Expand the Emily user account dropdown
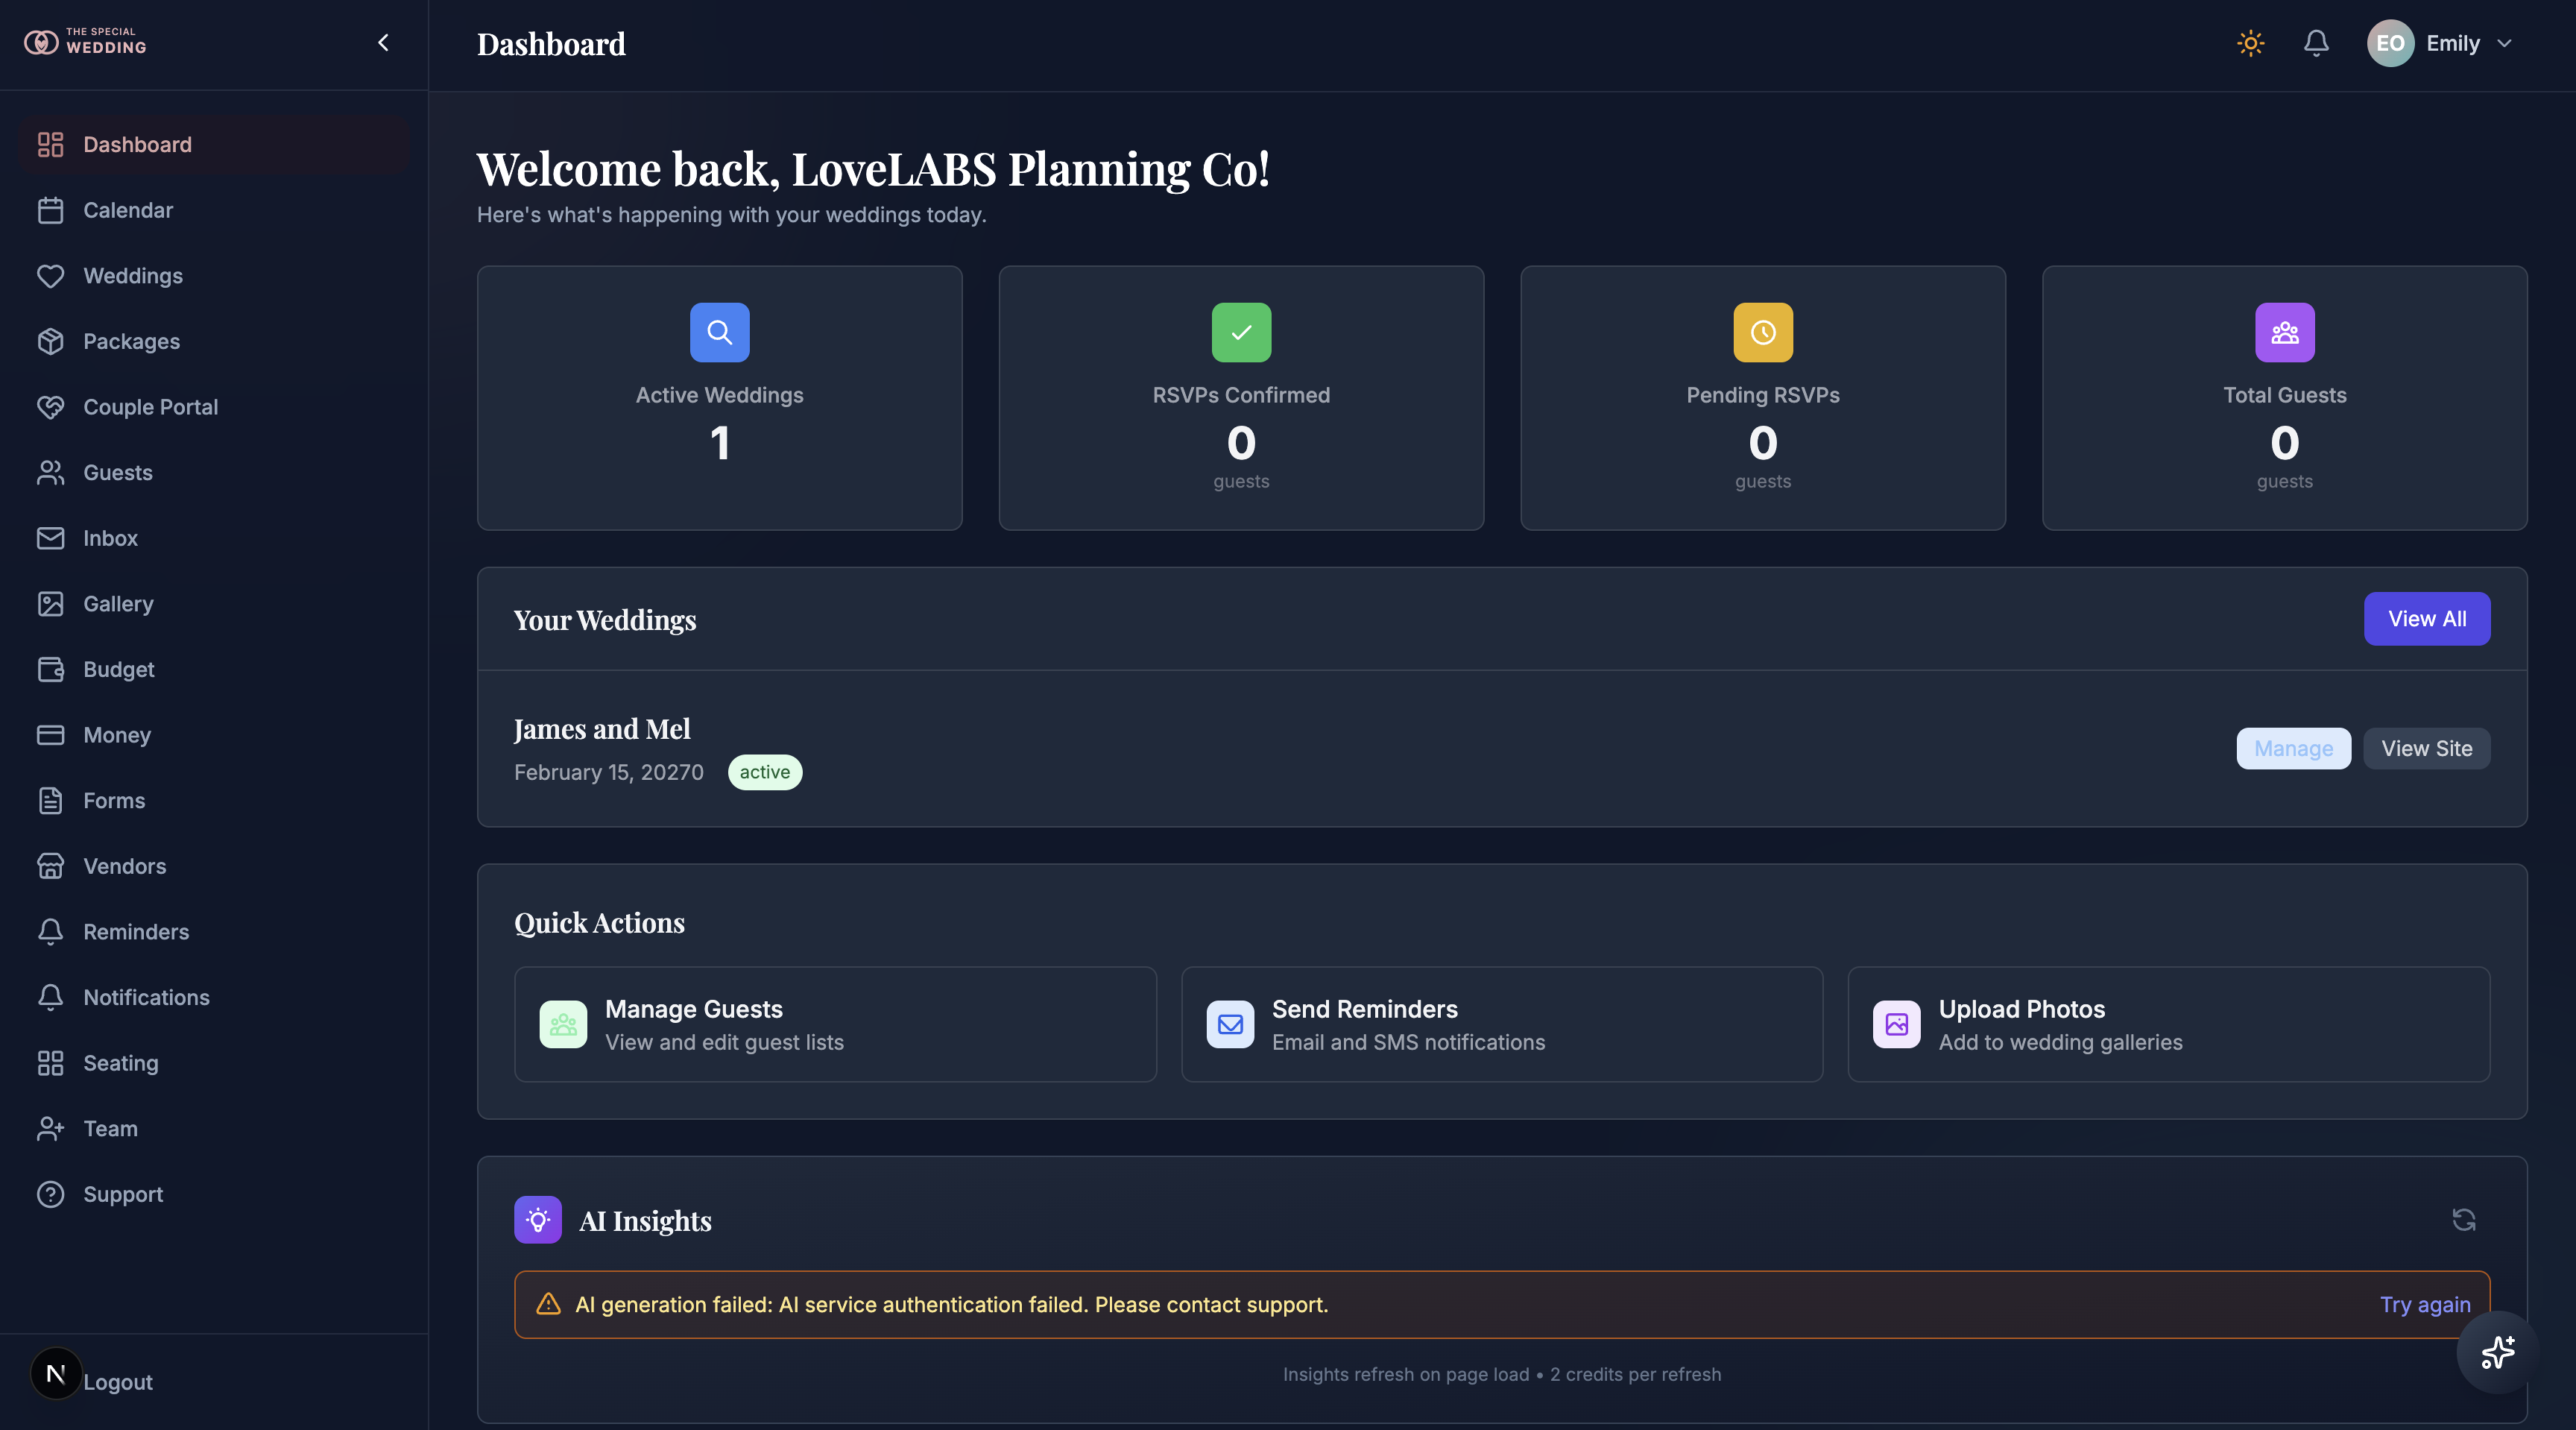This screenshot has width=2576, height=1430. [2441, 43]
